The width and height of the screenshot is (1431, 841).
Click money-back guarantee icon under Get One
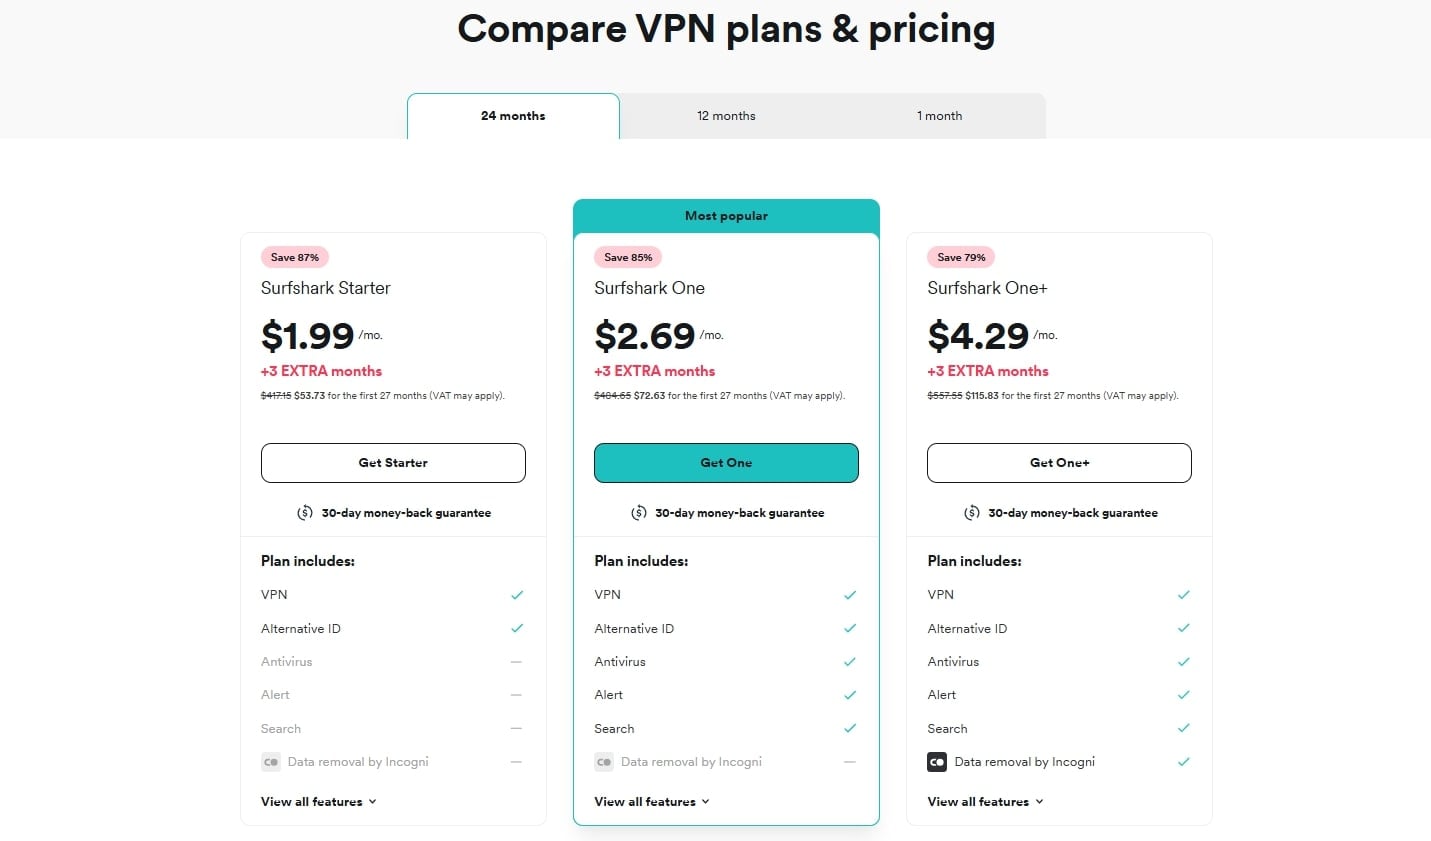tap(638, 513)
